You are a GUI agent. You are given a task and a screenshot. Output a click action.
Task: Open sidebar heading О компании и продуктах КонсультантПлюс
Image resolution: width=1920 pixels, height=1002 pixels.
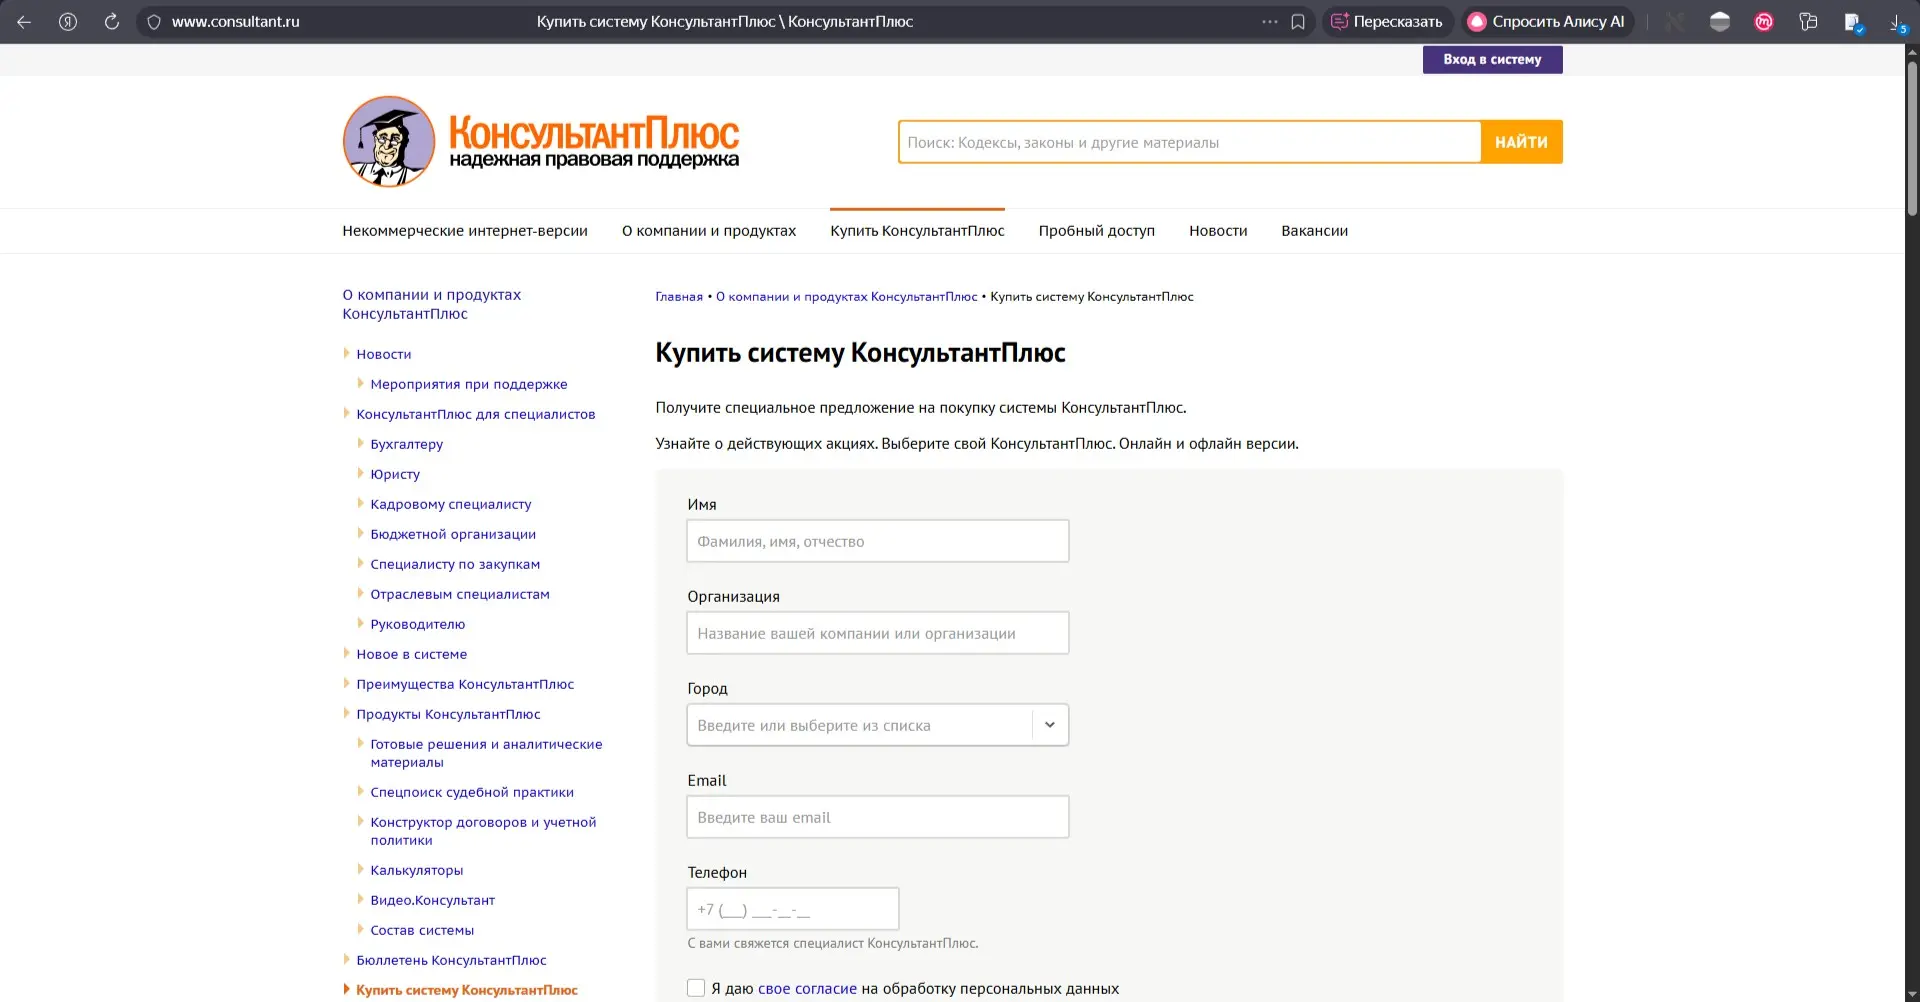[431, 304]
